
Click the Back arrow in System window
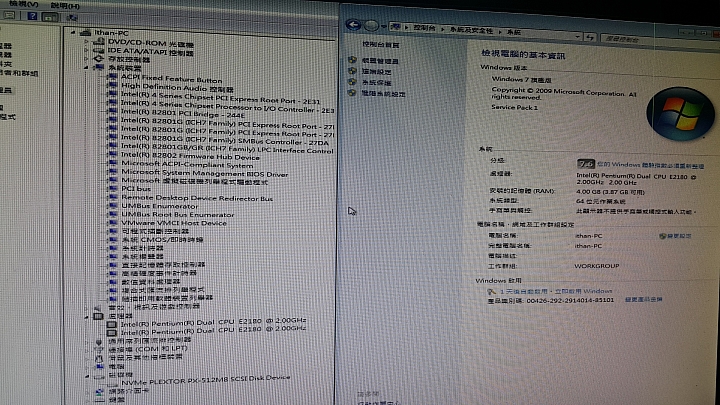[353, 24]
